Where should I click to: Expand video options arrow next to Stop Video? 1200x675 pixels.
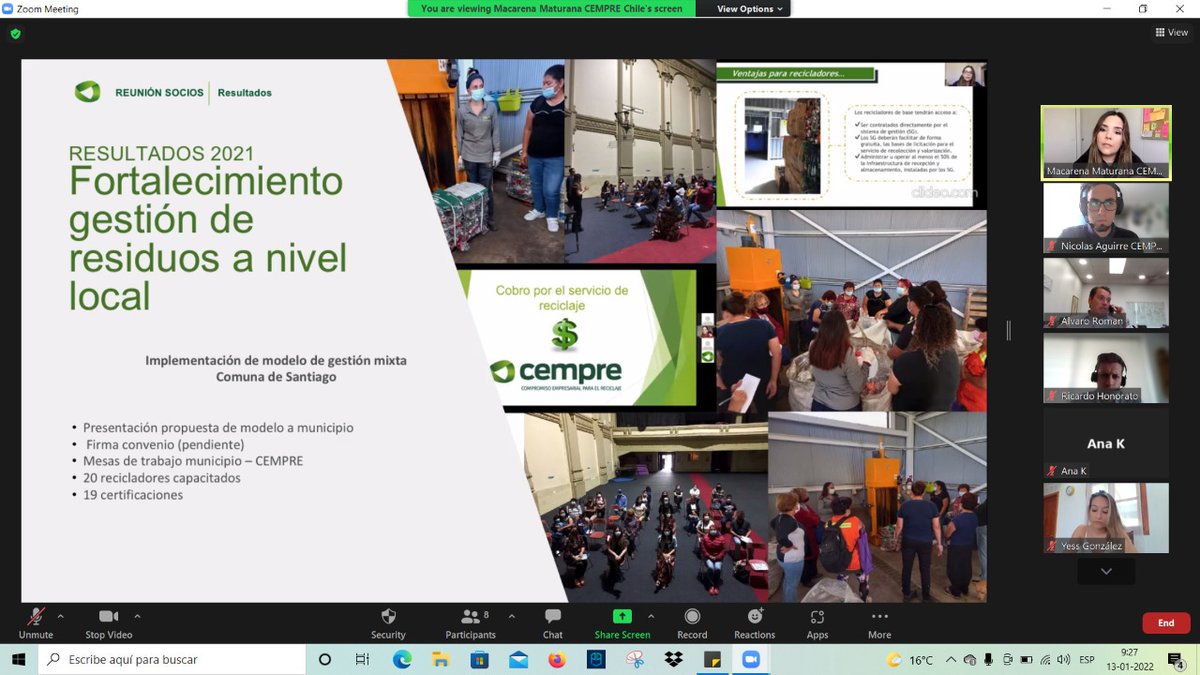pos(137,616)
